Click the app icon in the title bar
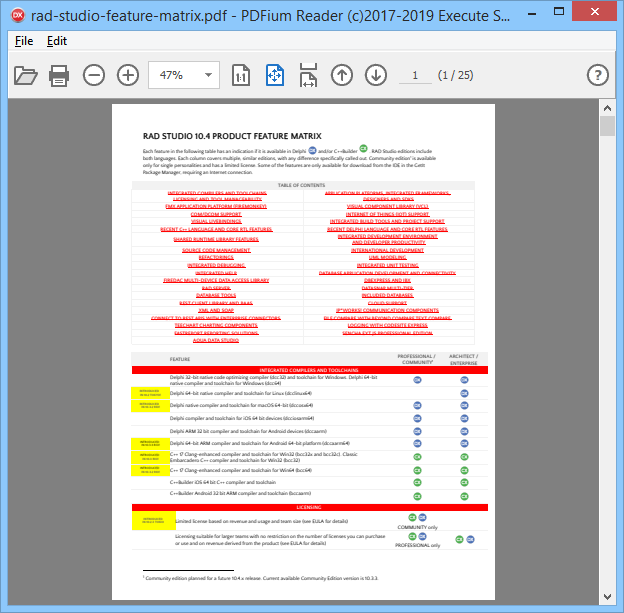 pyautogui.click(x=18, y=15)
